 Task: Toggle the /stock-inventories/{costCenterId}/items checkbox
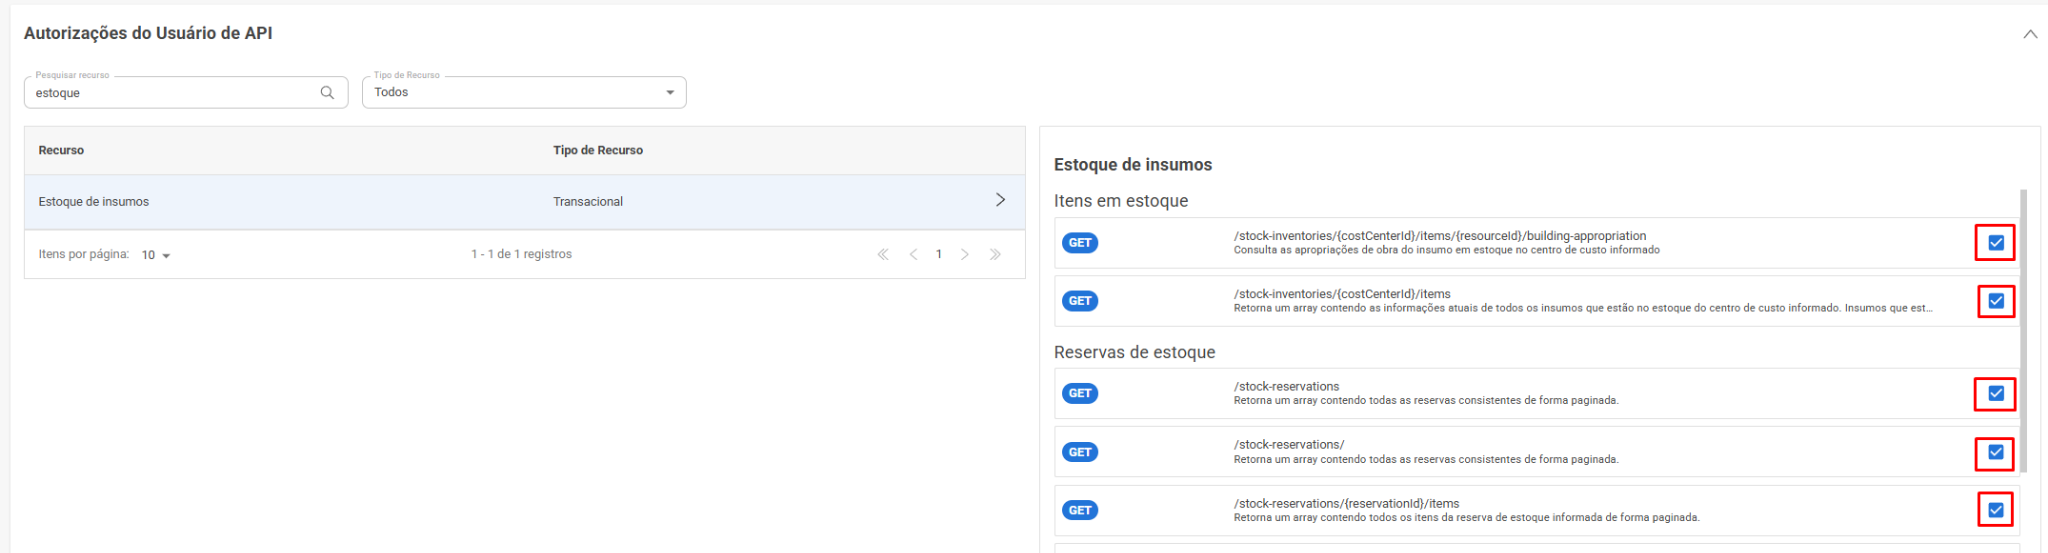pyautogui.click(x=1996, y=301)
